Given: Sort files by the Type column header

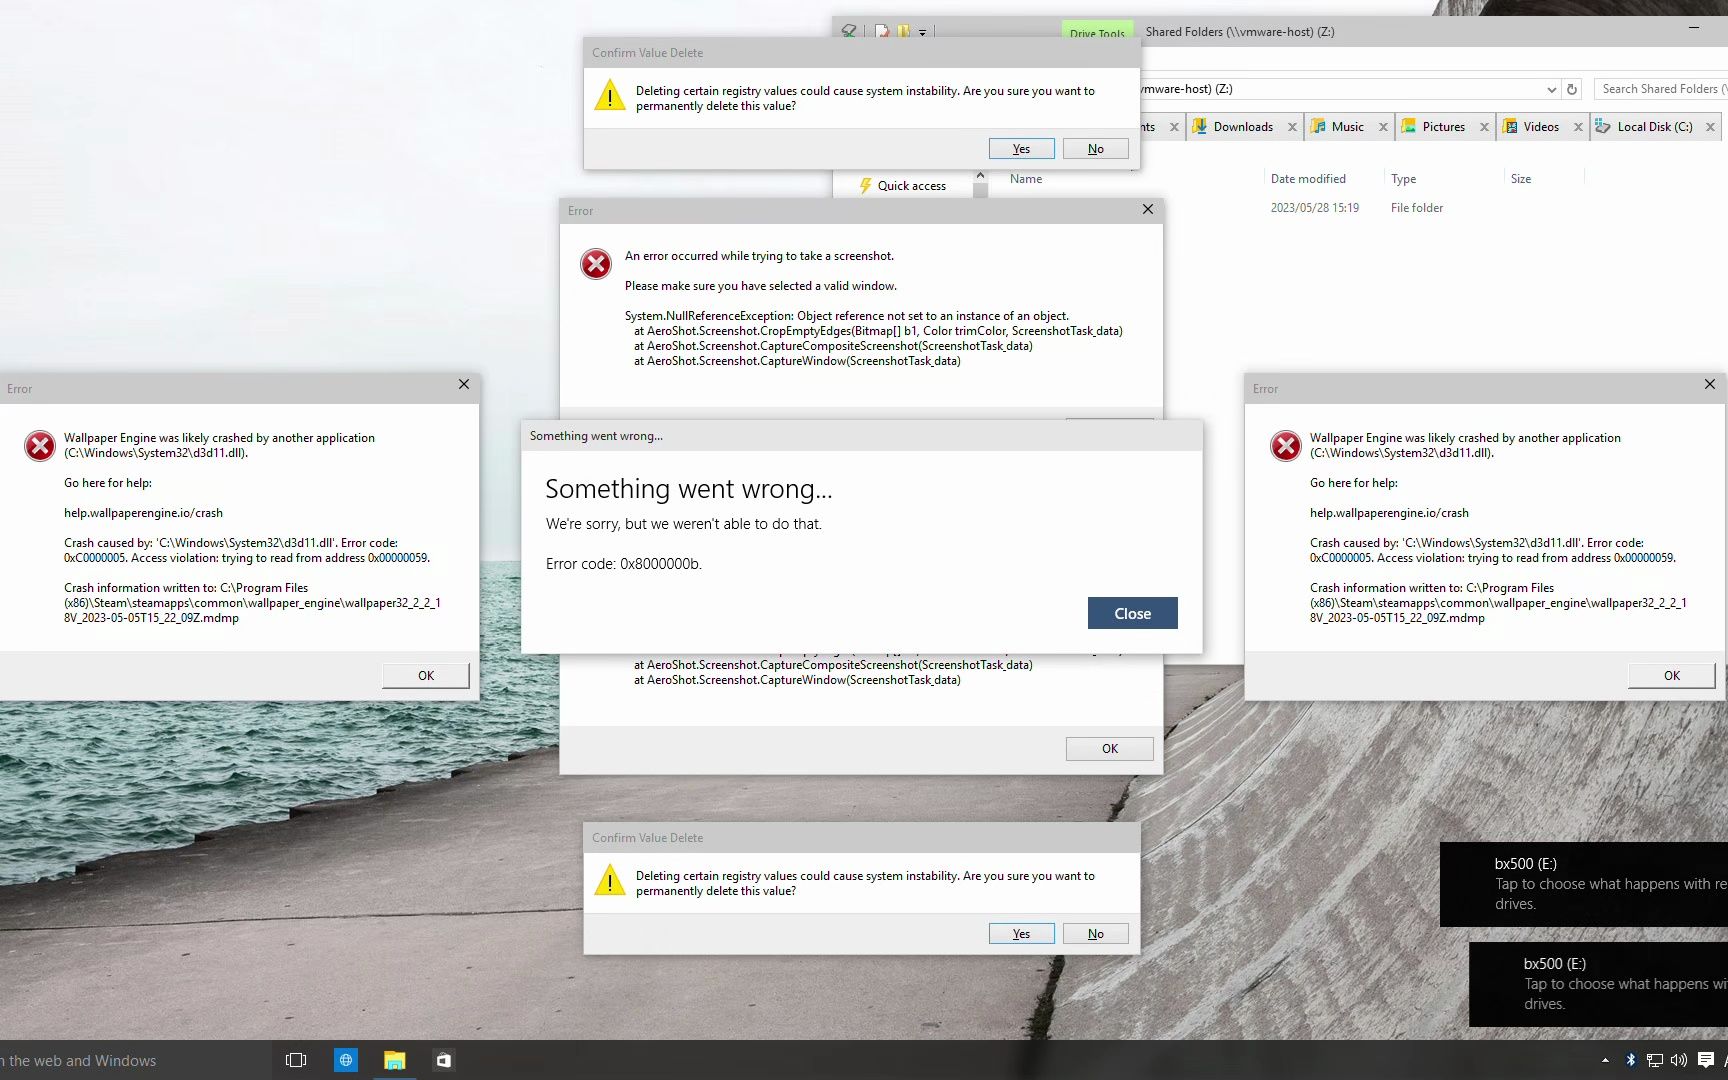Looking at the screenshot, I should (x=1403, y=179).
